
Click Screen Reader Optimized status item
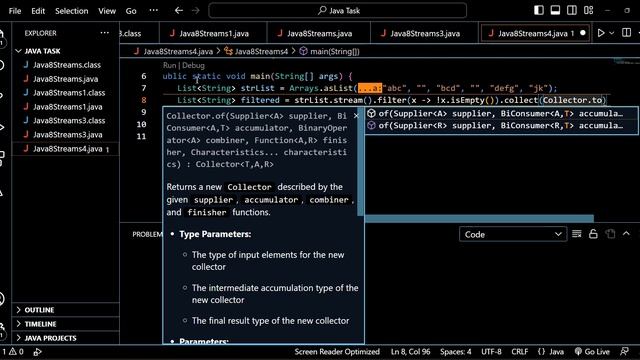pos(337,351)
